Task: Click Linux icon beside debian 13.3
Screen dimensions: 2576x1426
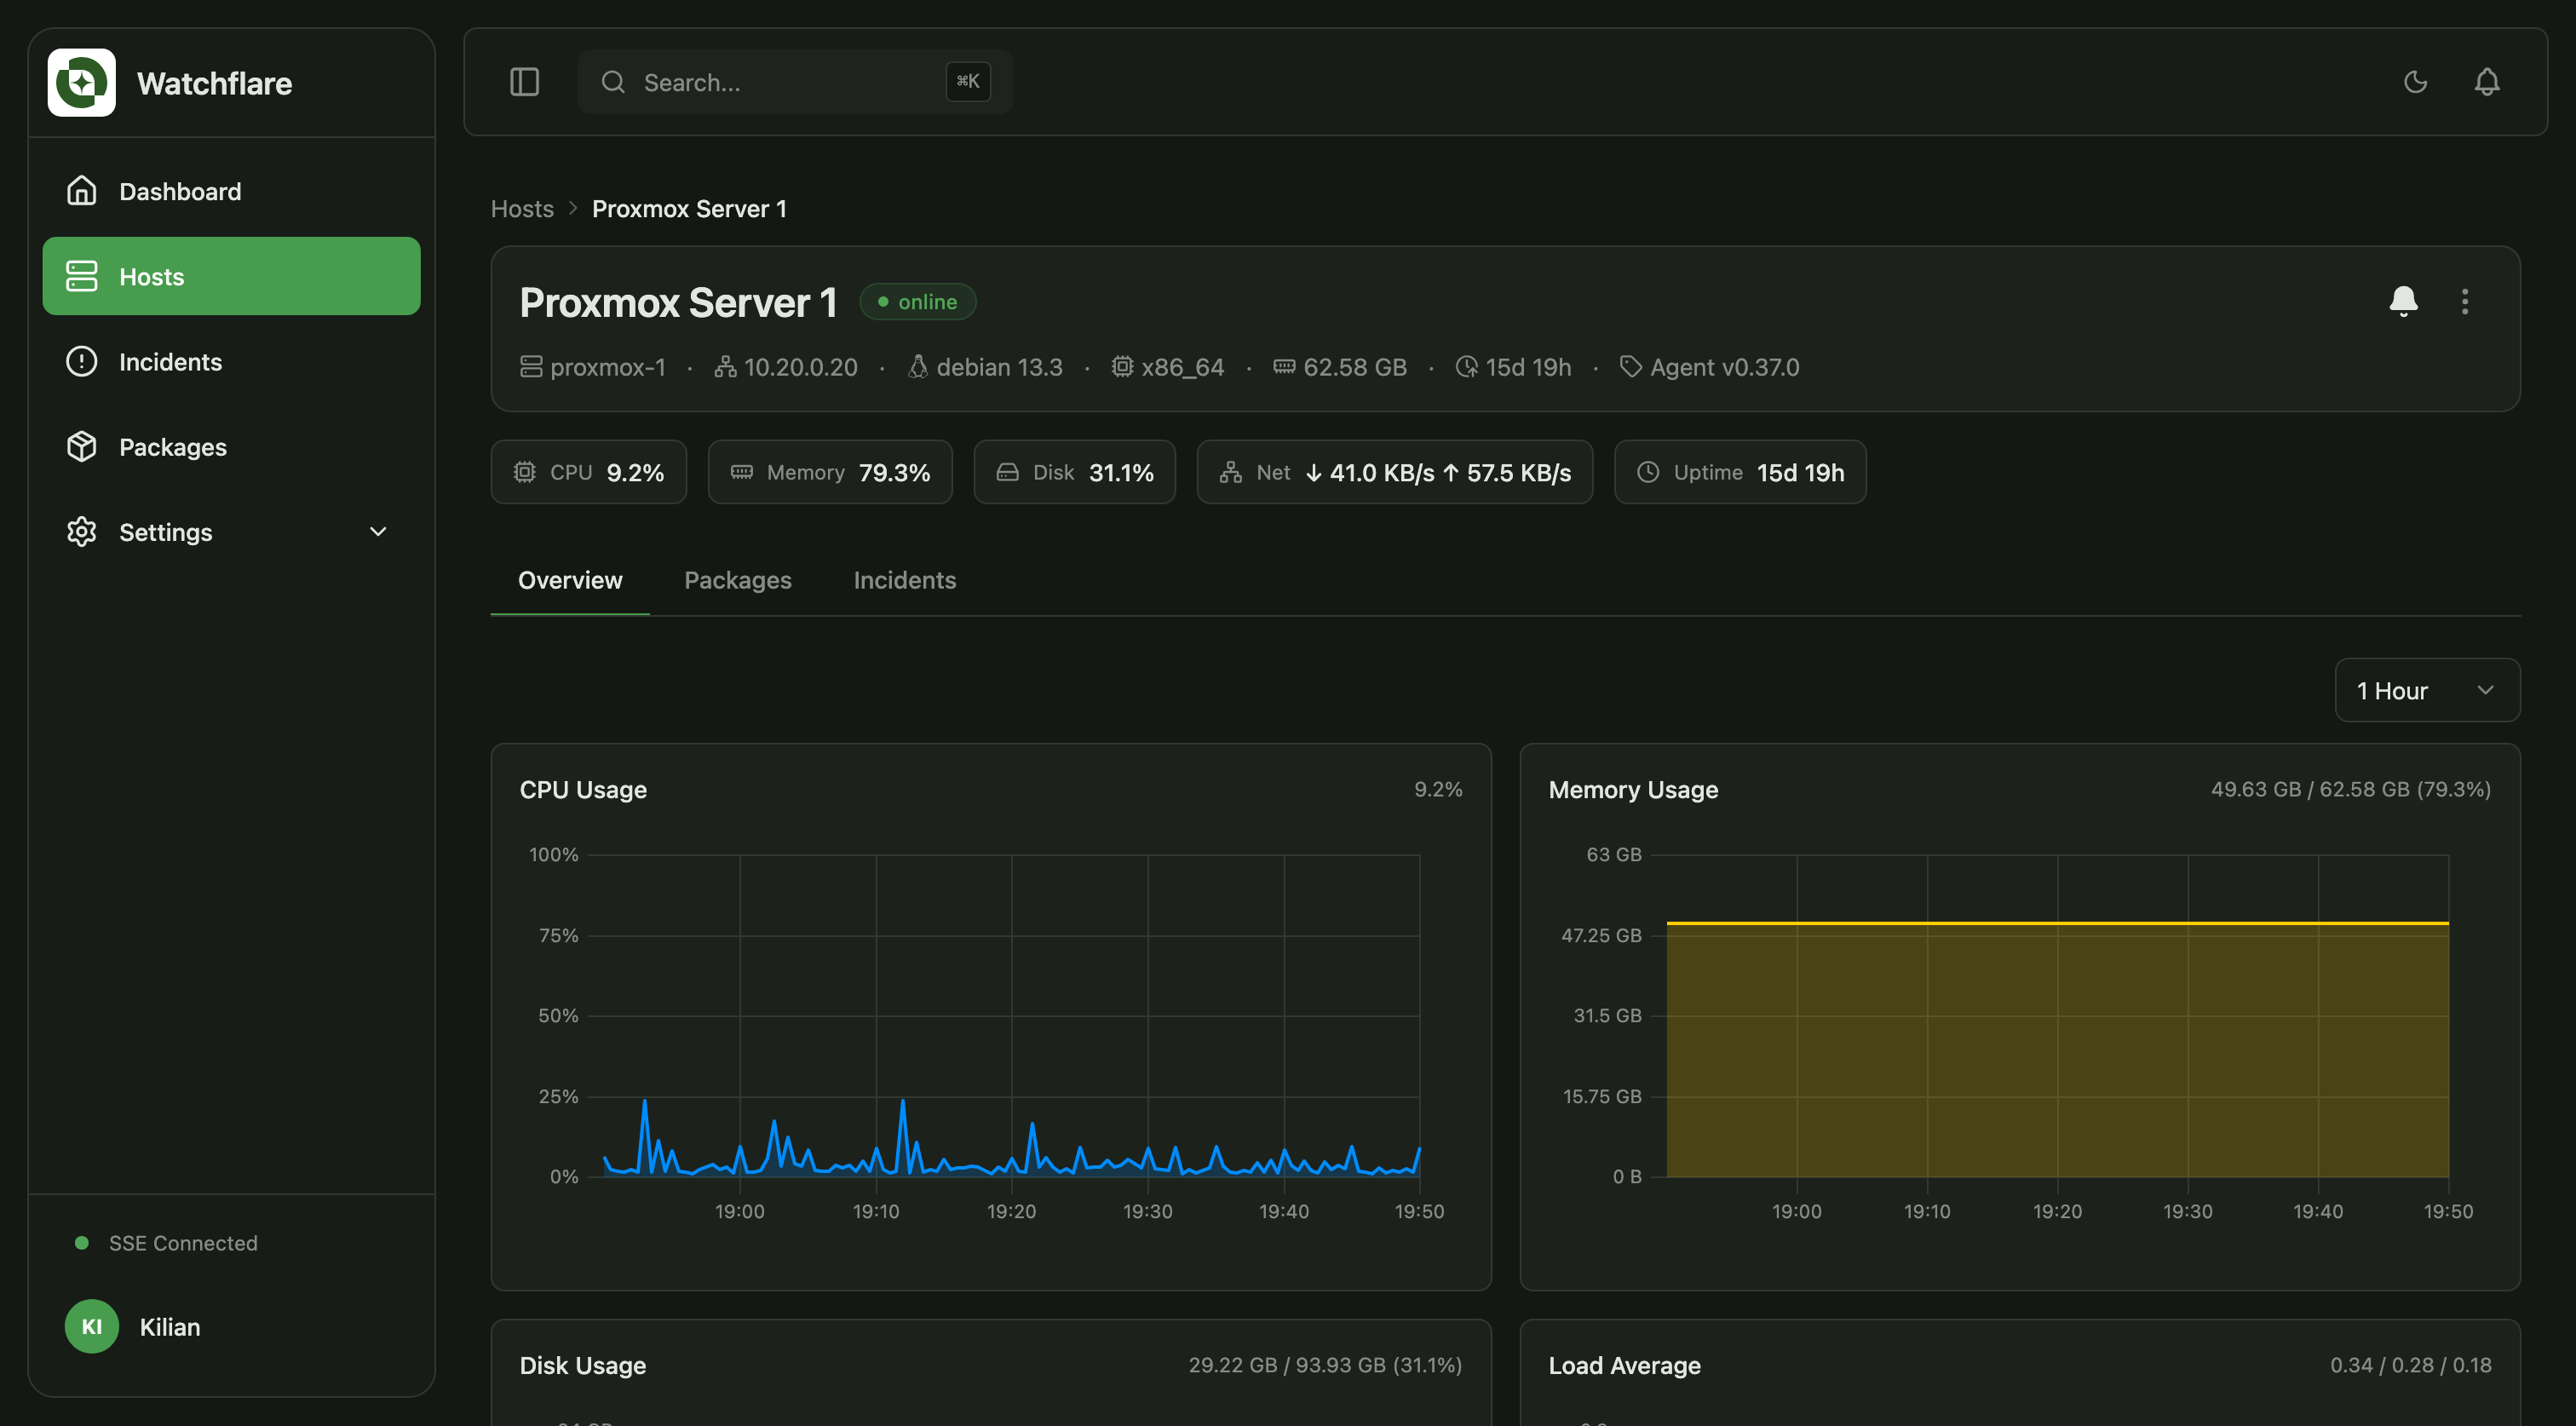Action: coord(917,367)
